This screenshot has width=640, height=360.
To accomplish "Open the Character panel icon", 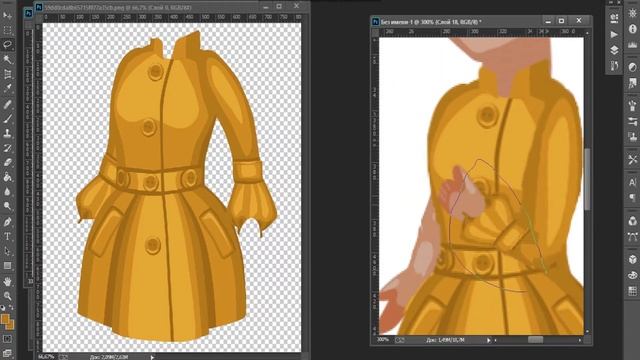I will tap(632, 182).
